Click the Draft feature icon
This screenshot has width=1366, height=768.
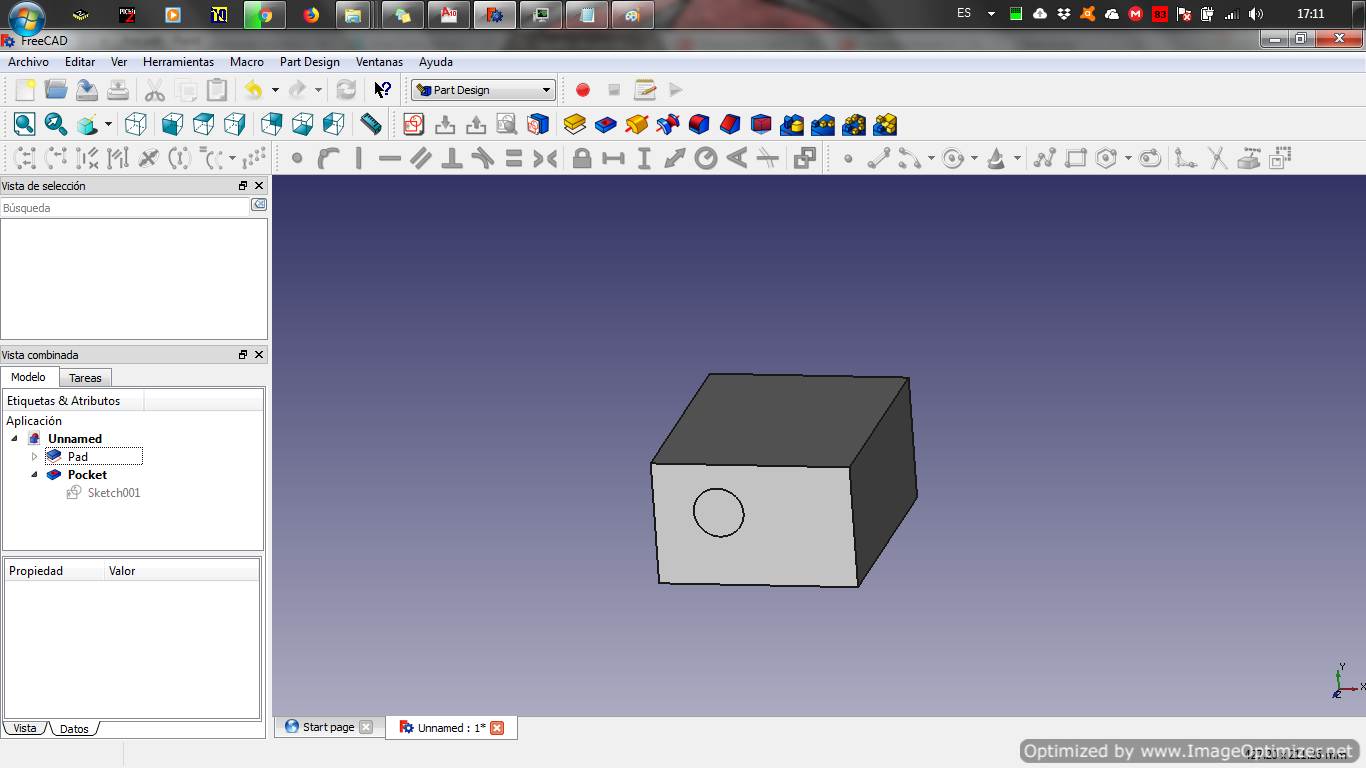click(760, 124)
